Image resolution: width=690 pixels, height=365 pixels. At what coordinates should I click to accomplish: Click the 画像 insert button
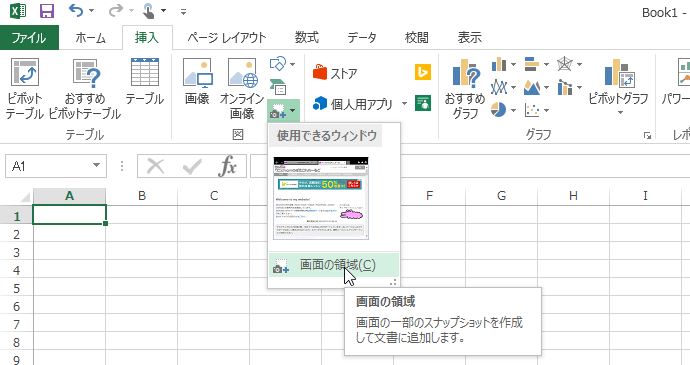coord(197,82)
